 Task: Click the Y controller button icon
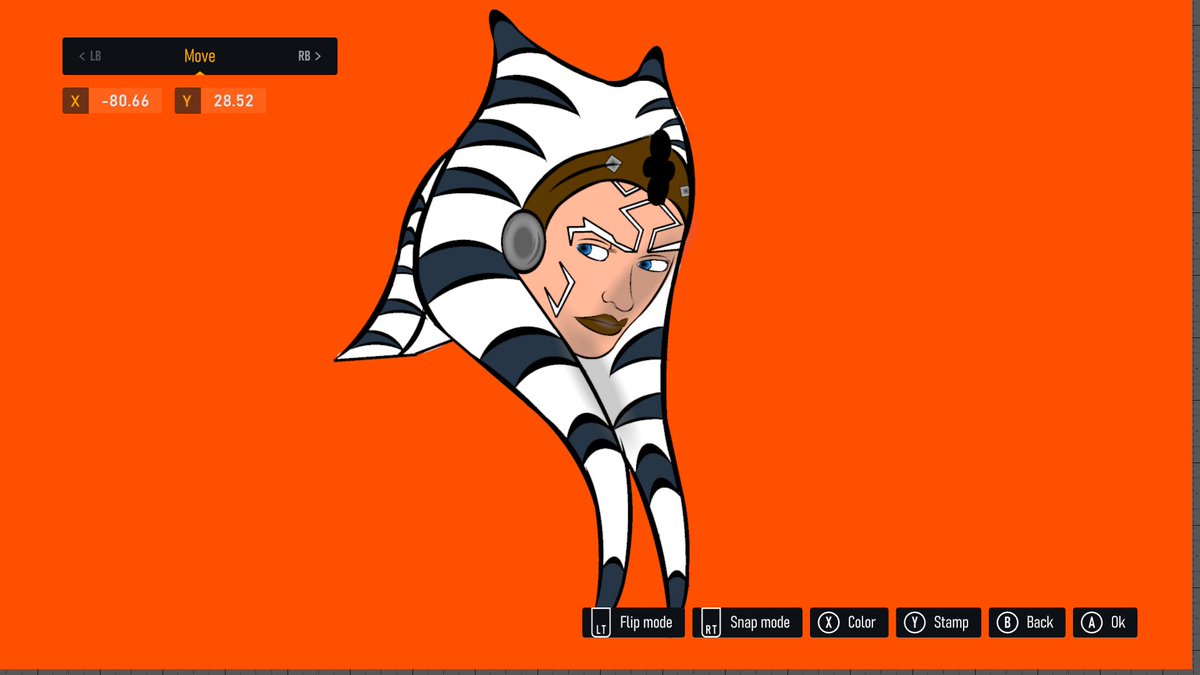pos(914,622)
